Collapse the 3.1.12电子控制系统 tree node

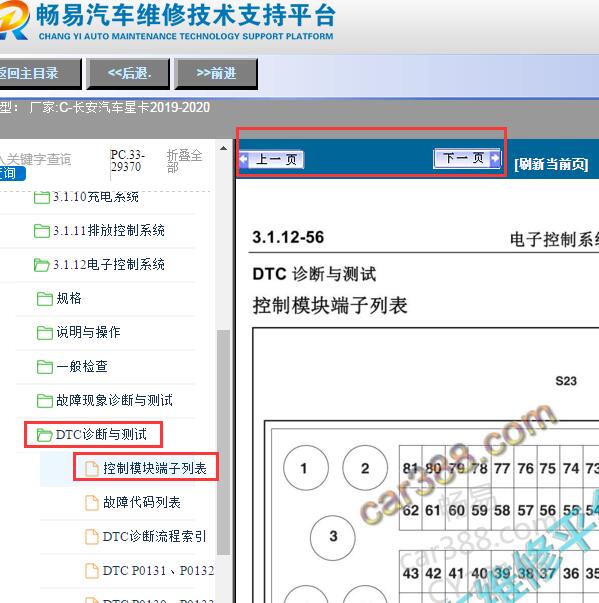click(x=109, y=265)
